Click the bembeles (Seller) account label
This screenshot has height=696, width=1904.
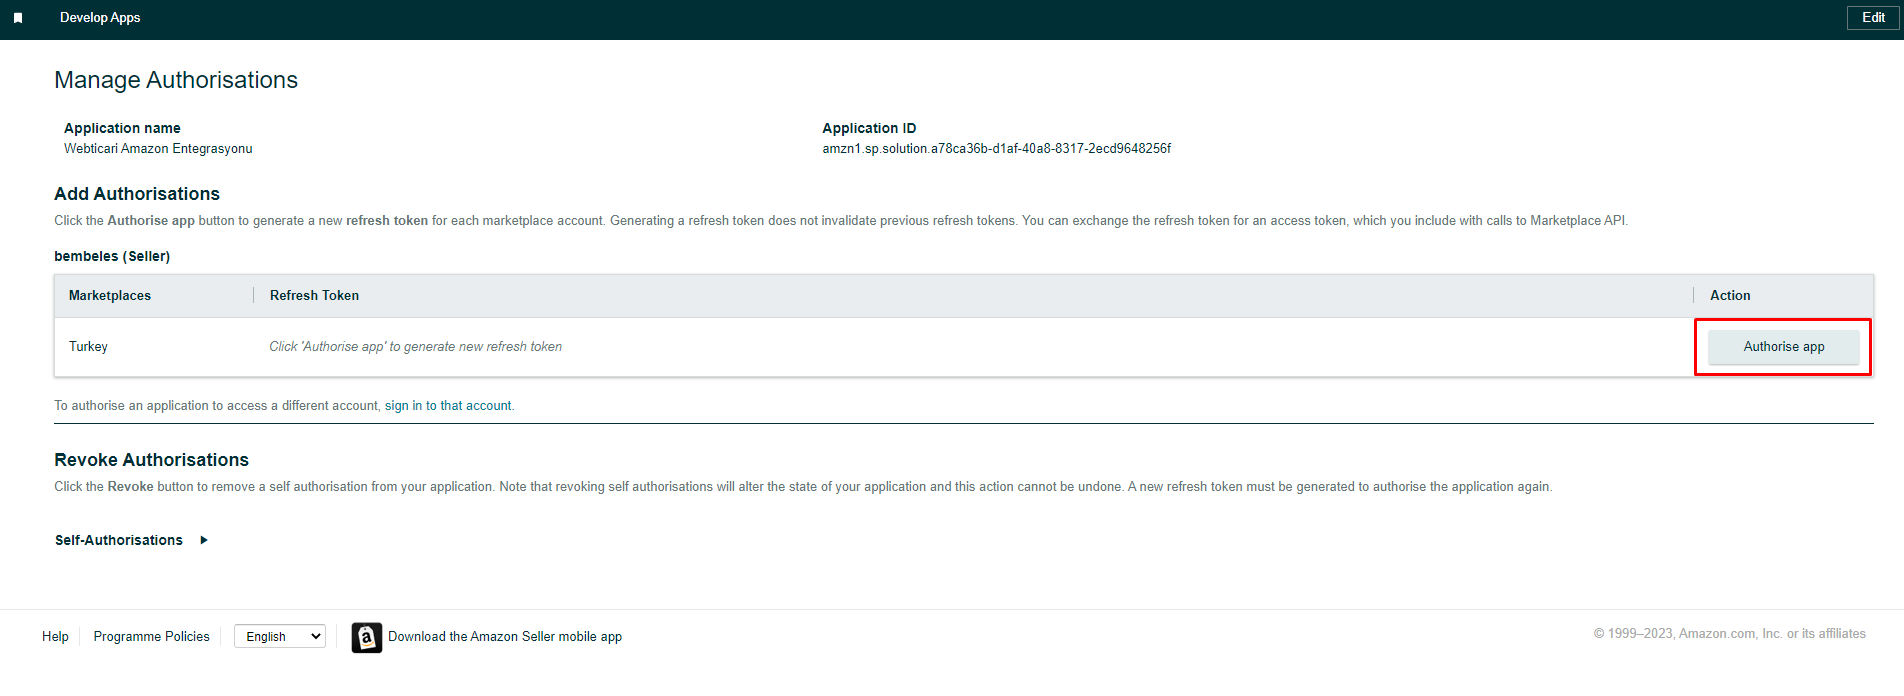click(112, 257)
